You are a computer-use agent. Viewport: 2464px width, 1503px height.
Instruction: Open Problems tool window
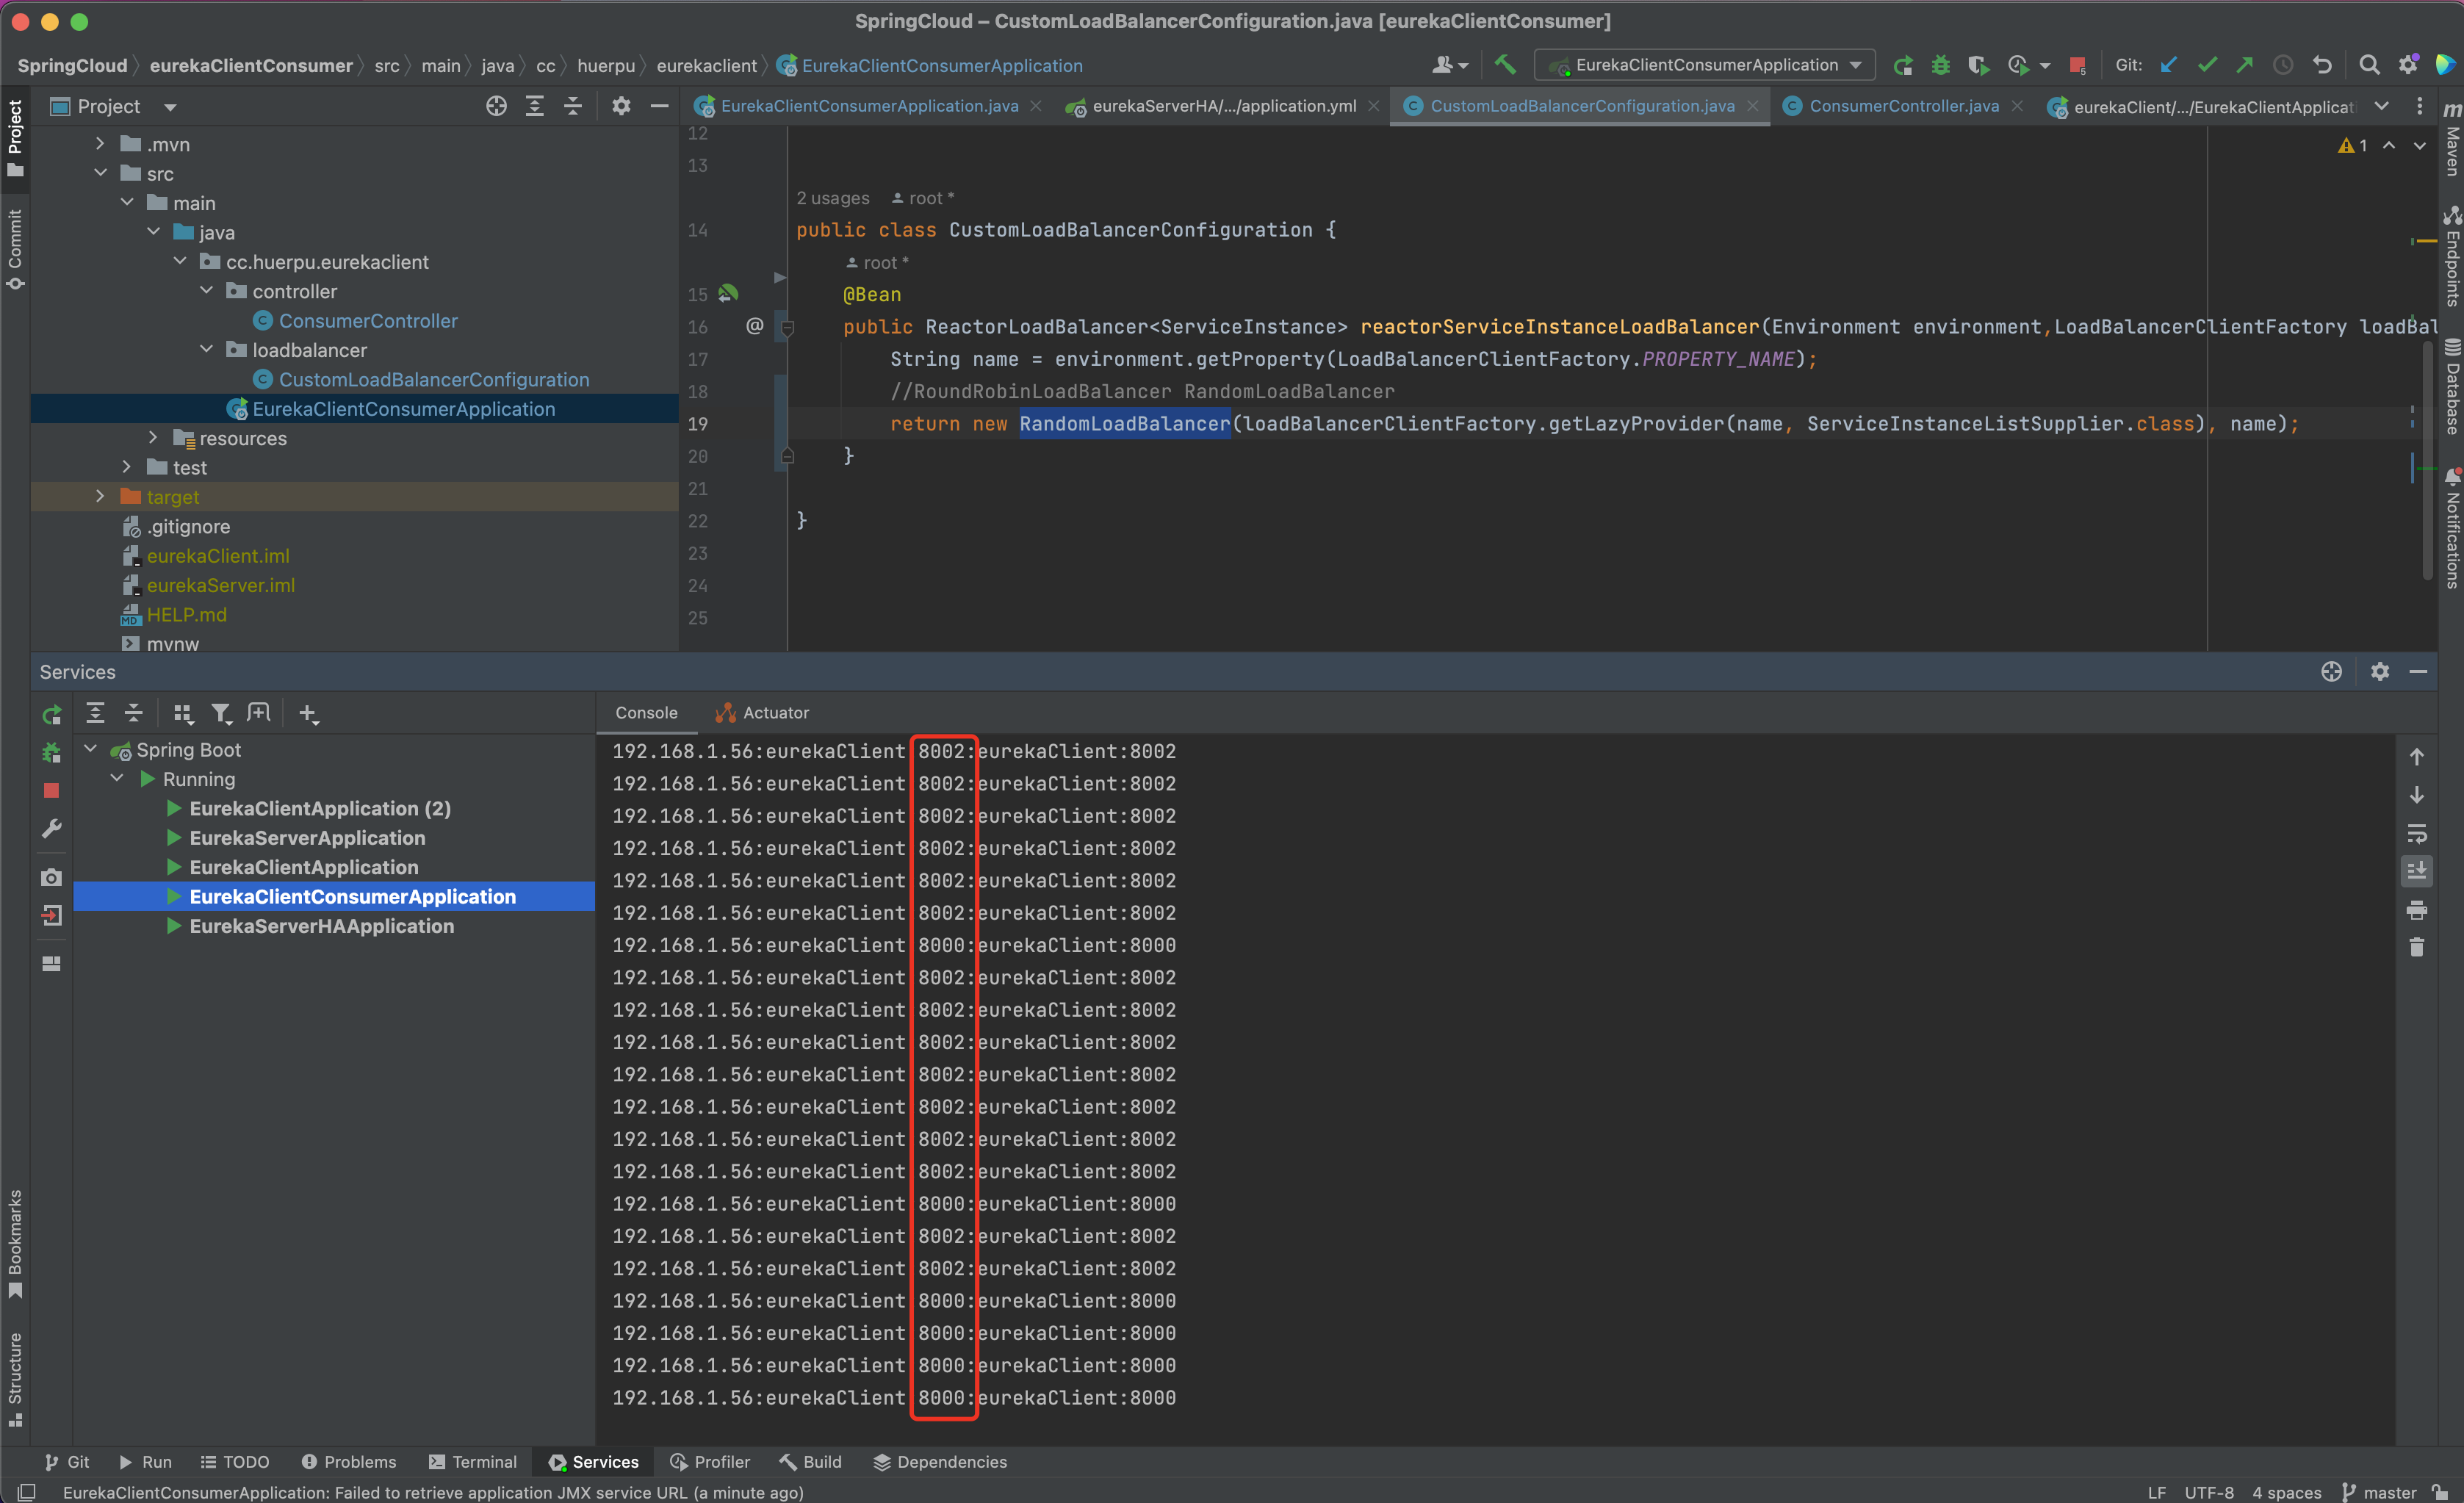click(x=348, y=1462)
